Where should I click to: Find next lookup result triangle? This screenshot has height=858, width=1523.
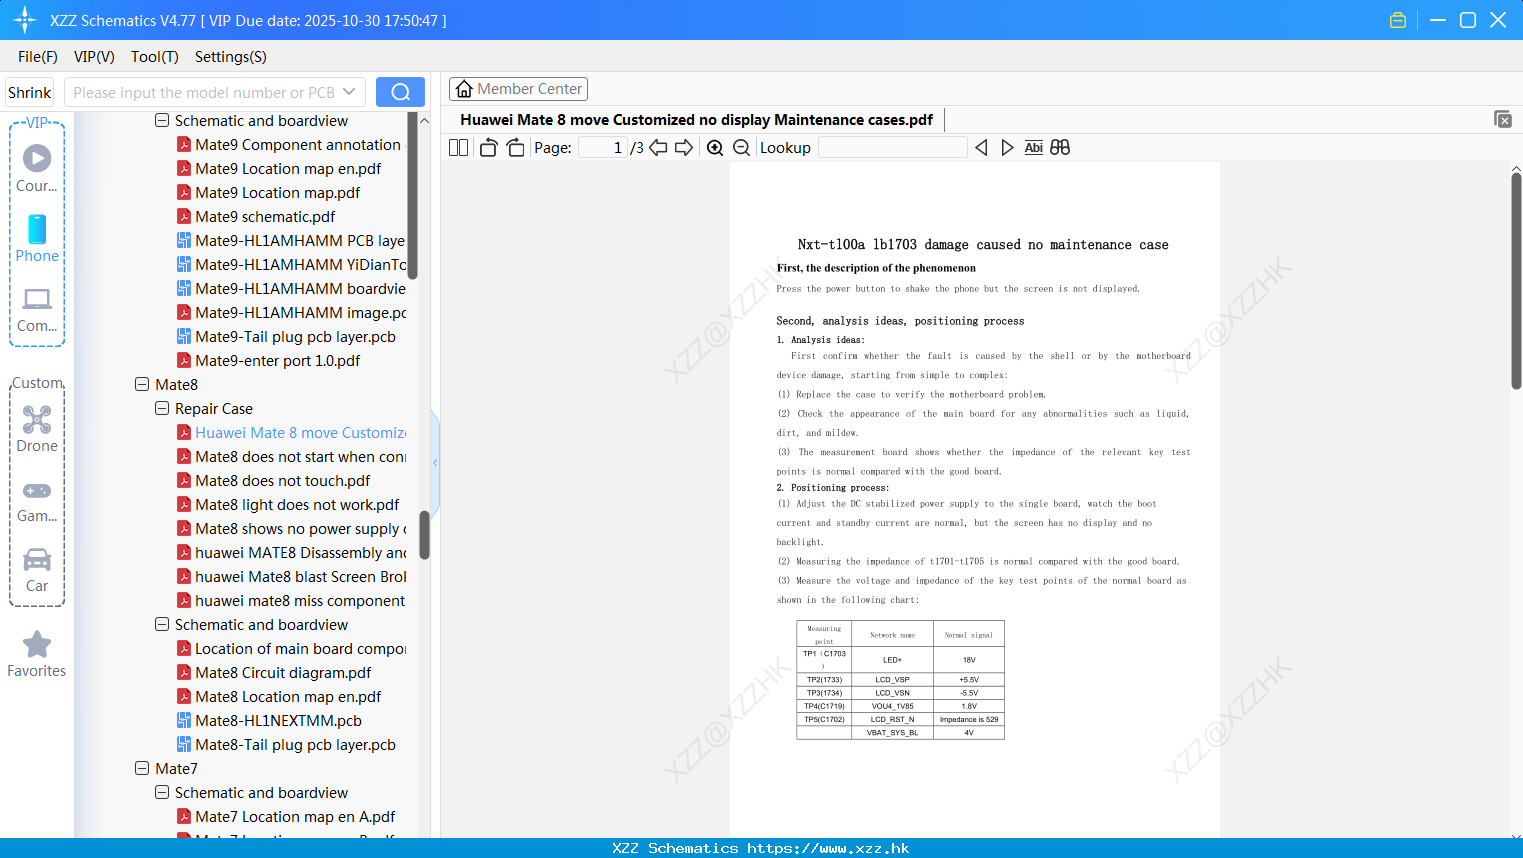pyautogui.click(x=1007, y=148)
